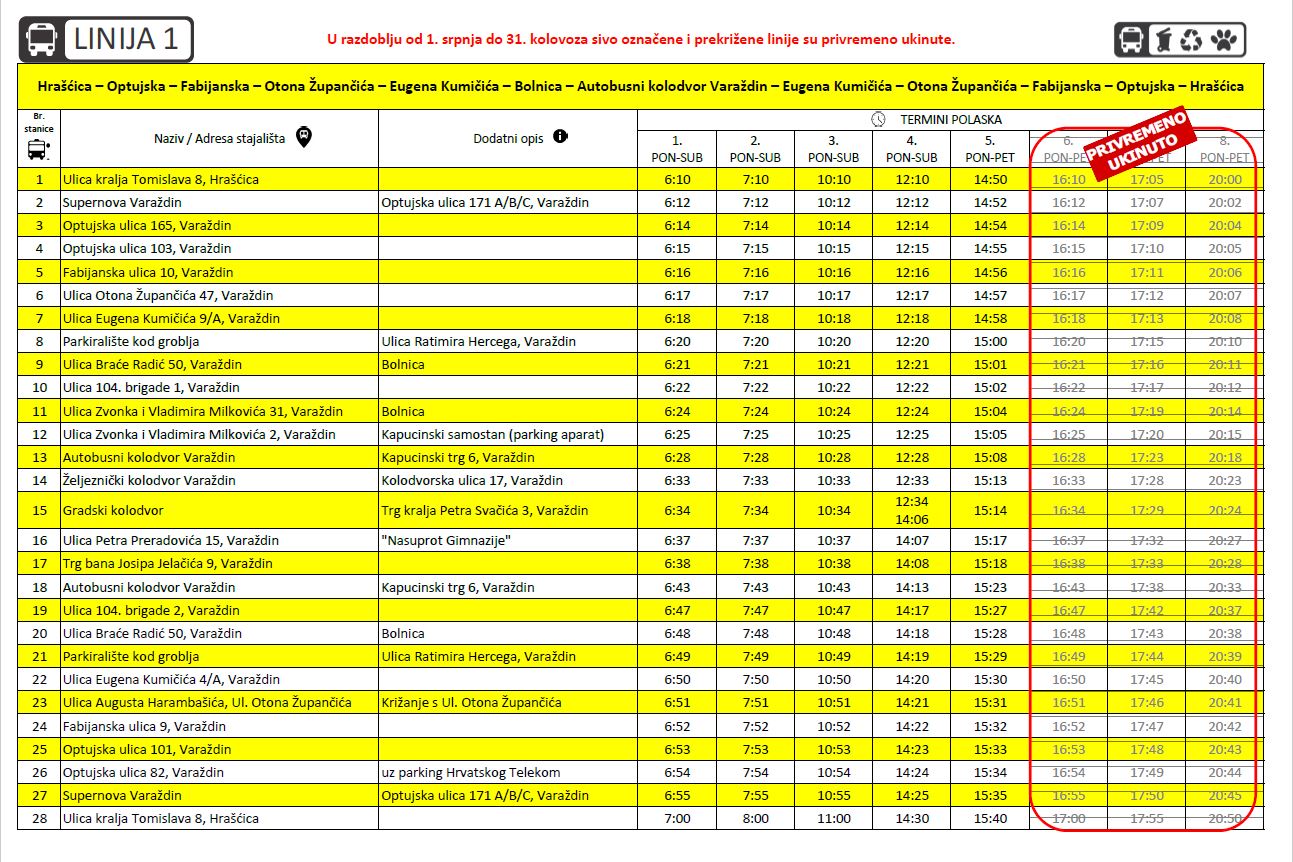Click stop Gradski kolodvor in row 15

tap(112, 510)
